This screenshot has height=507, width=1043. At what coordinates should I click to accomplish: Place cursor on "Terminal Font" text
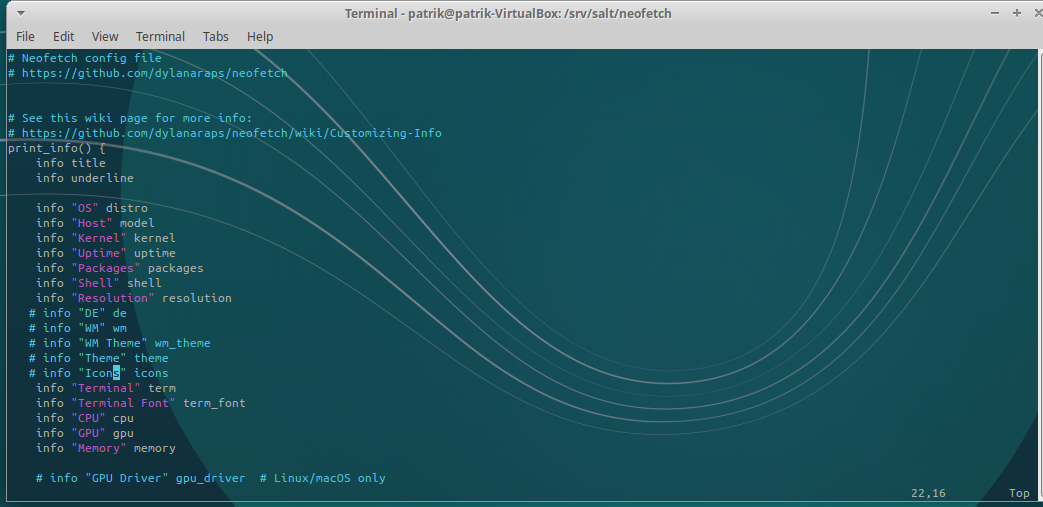click(123, 403)
